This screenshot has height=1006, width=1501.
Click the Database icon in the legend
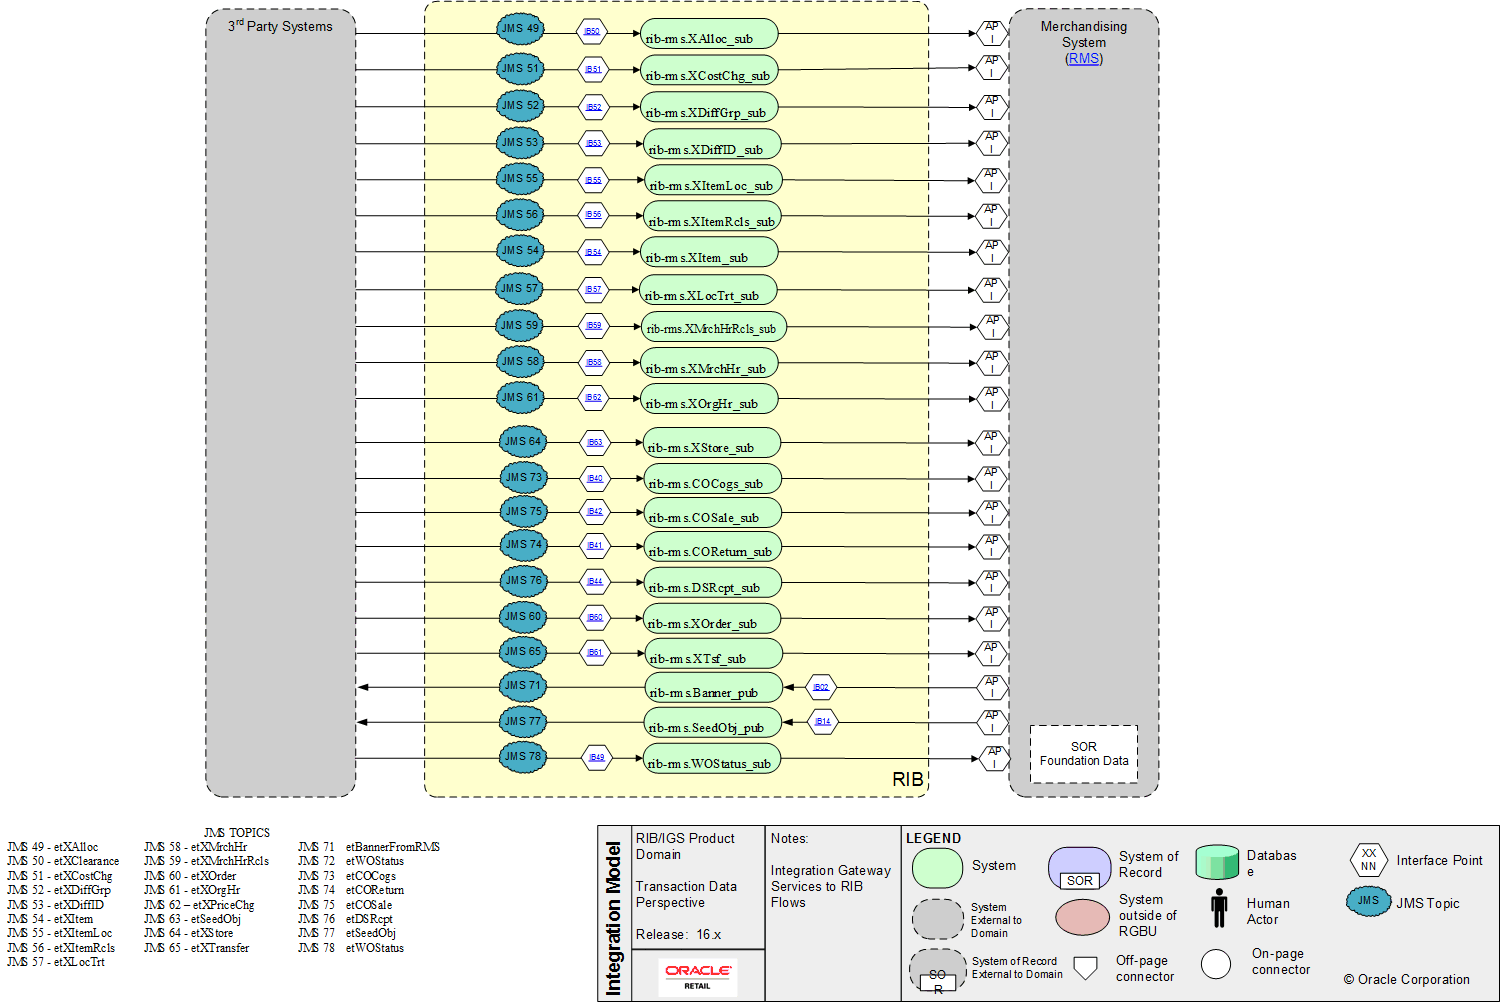pos(1216,862)
